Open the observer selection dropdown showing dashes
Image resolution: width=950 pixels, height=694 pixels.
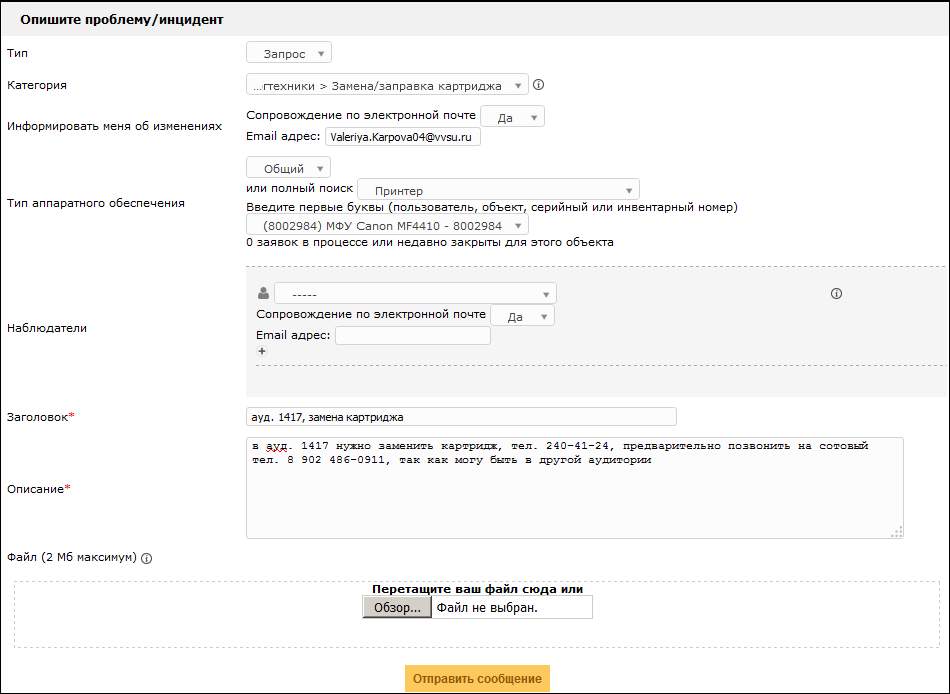tap(415, 294)
